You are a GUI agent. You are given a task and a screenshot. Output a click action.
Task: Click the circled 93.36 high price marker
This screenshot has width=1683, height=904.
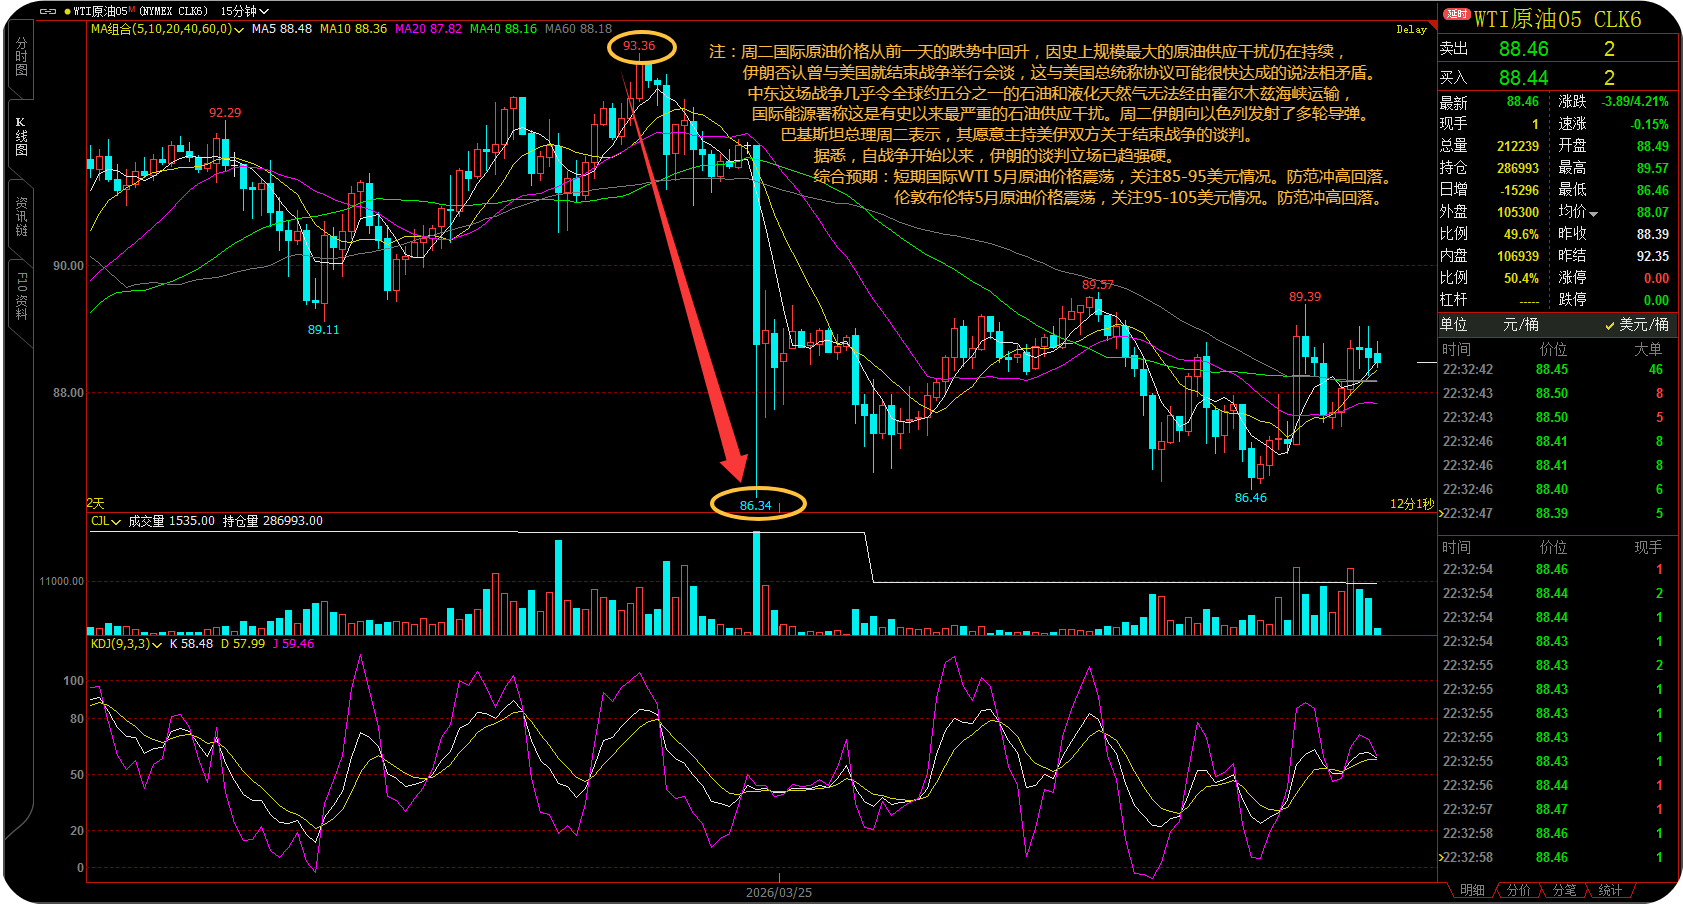click(x=639, y=46)
